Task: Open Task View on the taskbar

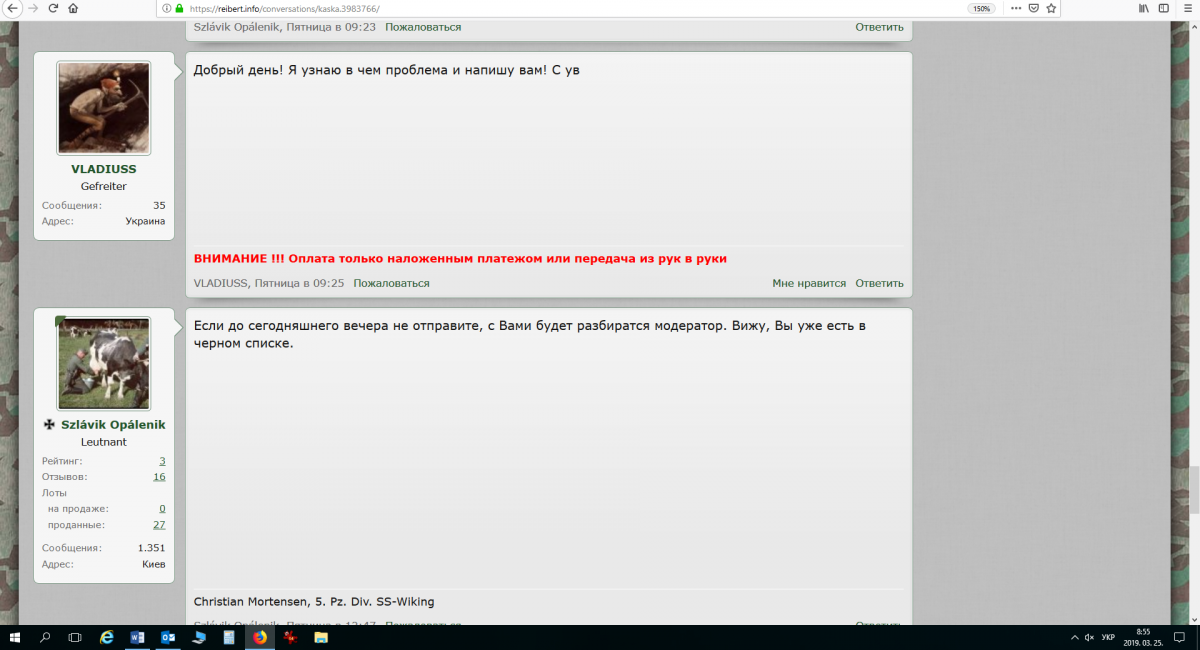Action: pyautogui.click(x=75, y=637)
